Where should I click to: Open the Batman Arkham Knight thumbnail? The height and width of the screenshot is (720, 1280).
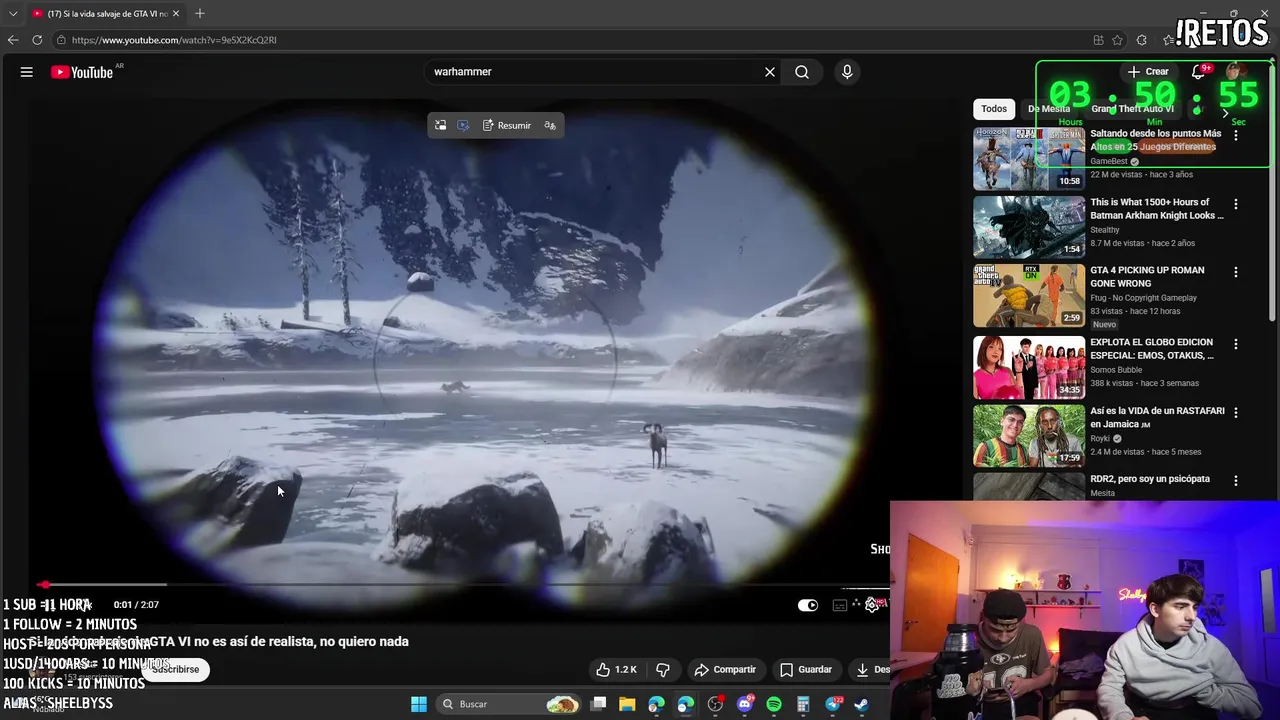pyautogui.click(x=1029, y=227)
